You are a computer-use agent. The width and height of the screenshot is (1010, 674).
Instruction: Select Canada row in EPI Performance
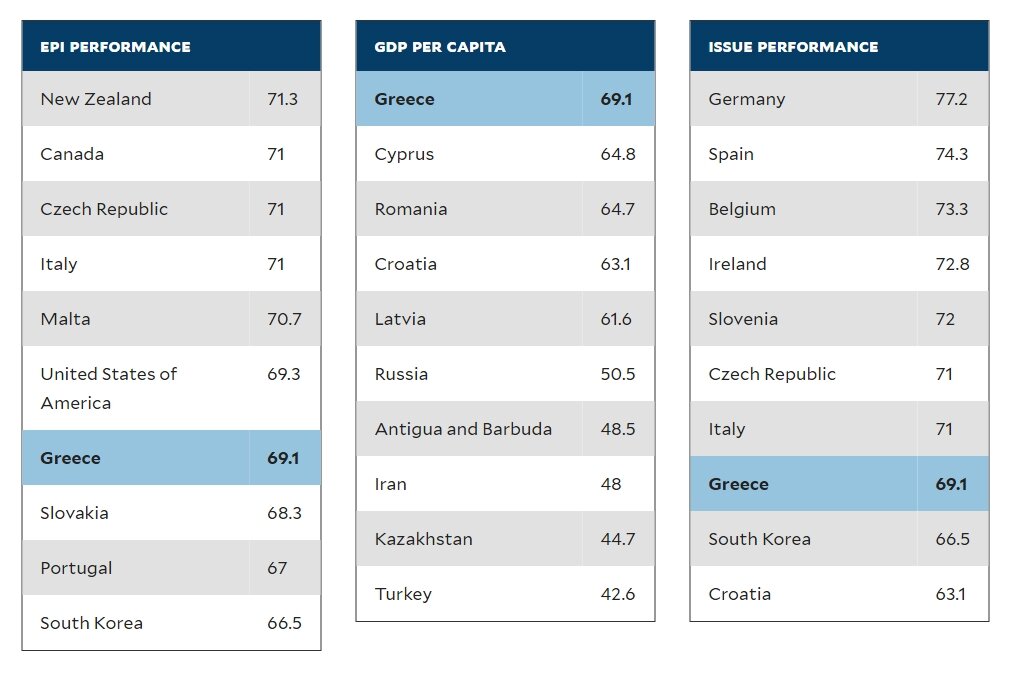point(171,153)
